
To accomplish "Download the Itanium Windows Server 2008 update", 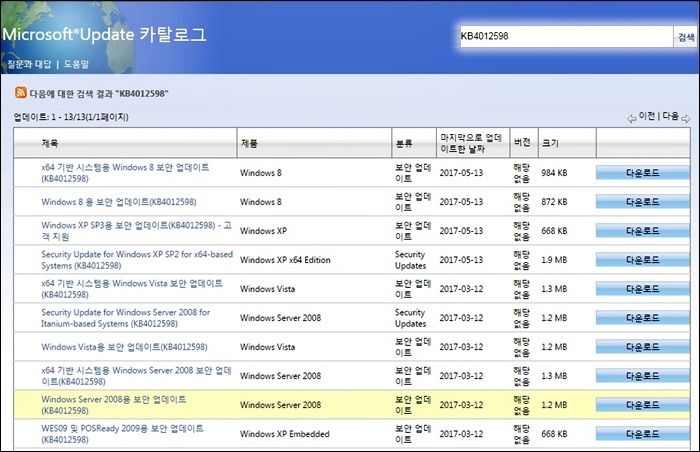I will pos(642,318).
